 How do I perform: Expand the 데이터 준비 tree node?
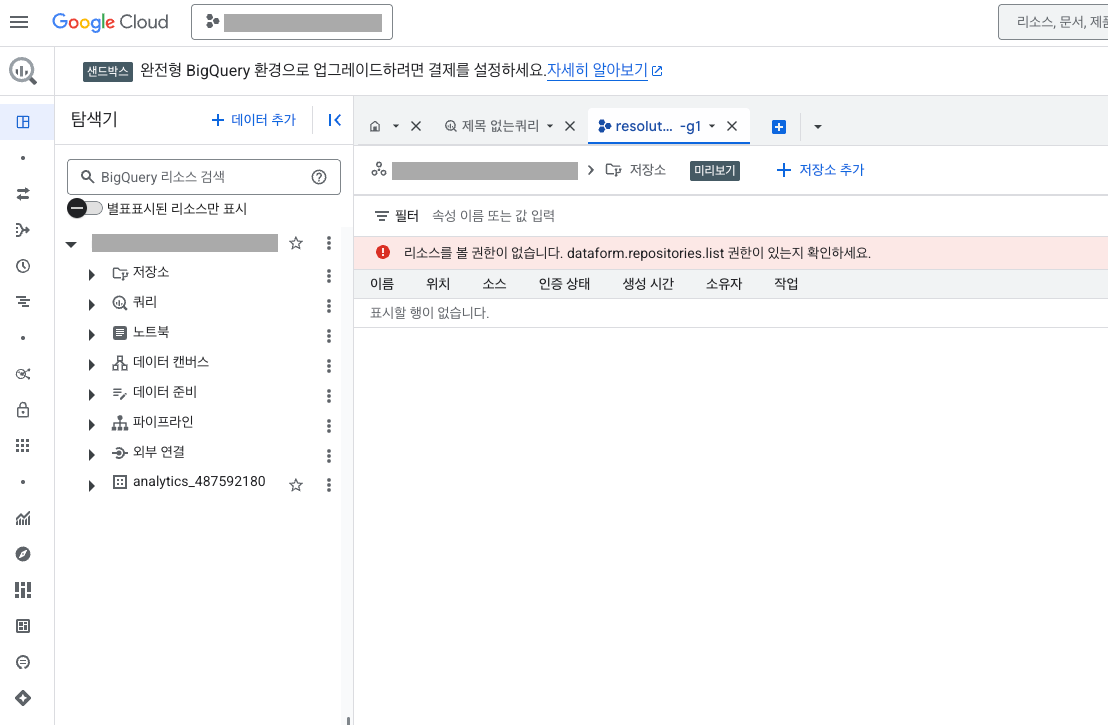coord(91,394)
